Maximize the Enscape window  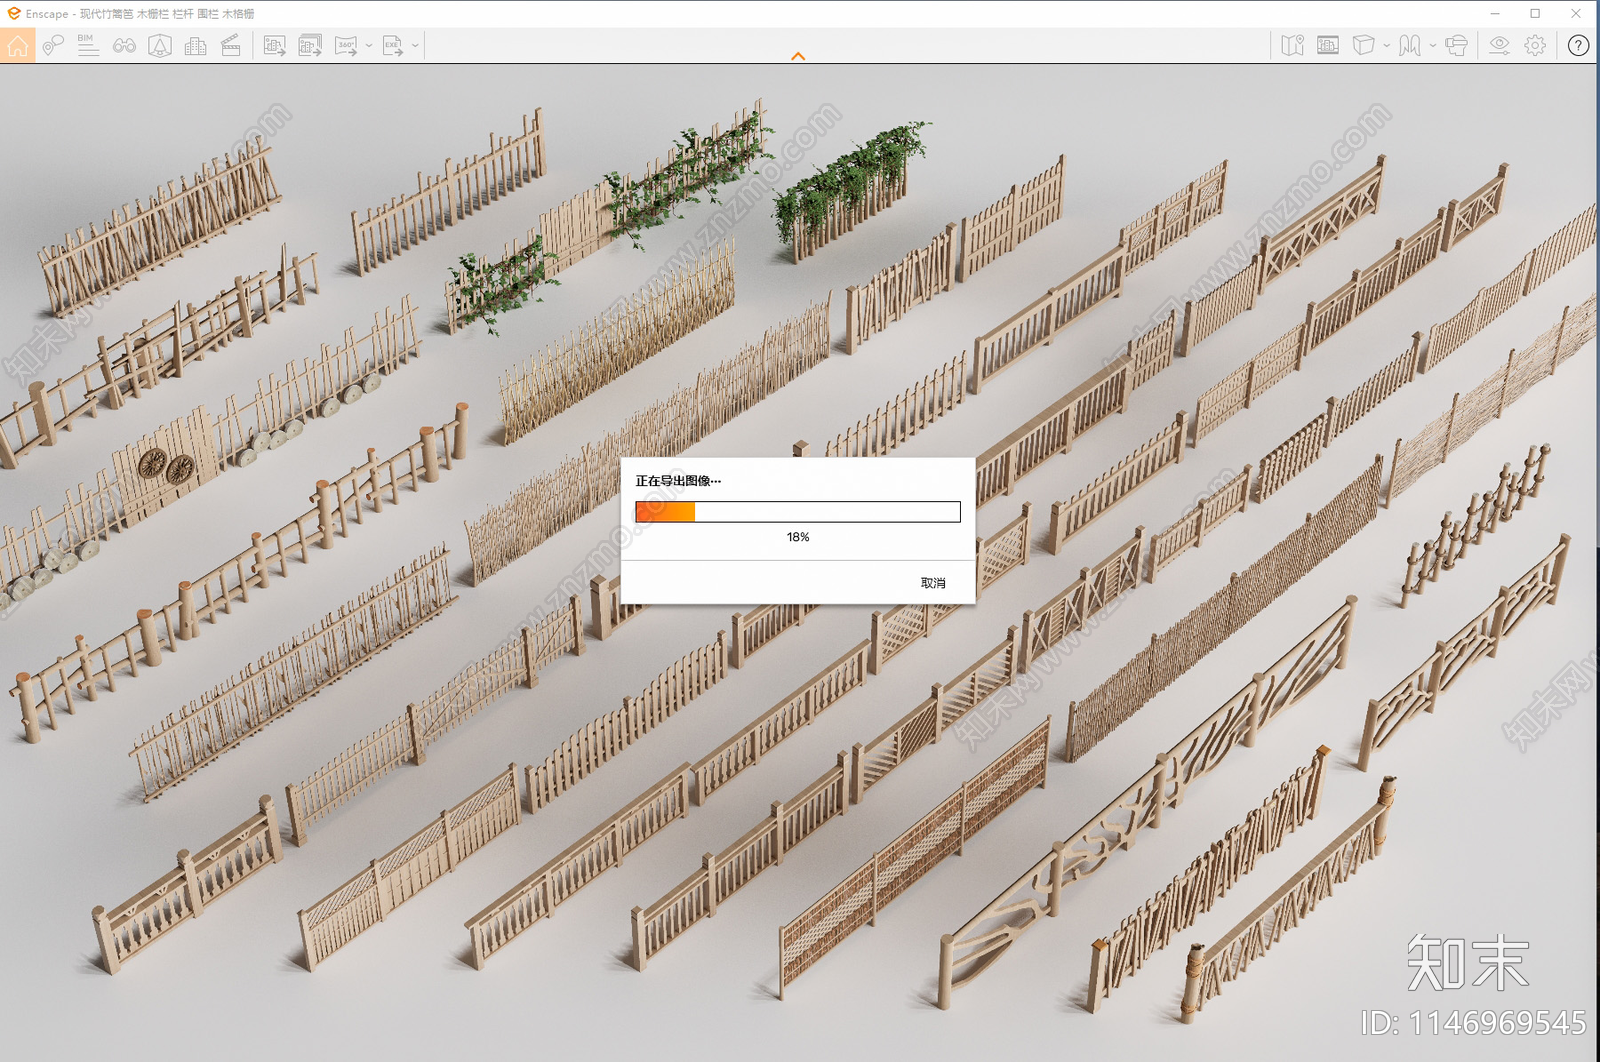(x=1535, y=13)
